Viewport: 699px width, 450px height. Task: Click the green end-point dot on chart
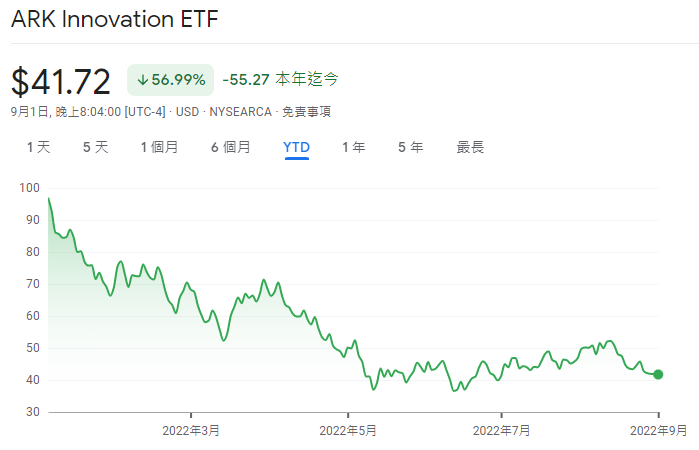pos(658,375)
